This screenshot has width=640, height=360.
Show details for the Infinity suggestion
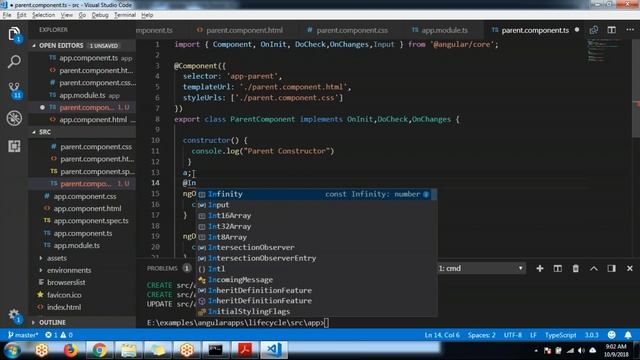coord(426,194)
